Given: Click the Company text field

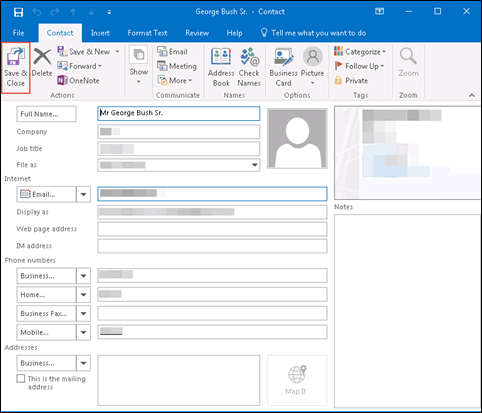Looking at the screenshot, I should click(179, 132).
